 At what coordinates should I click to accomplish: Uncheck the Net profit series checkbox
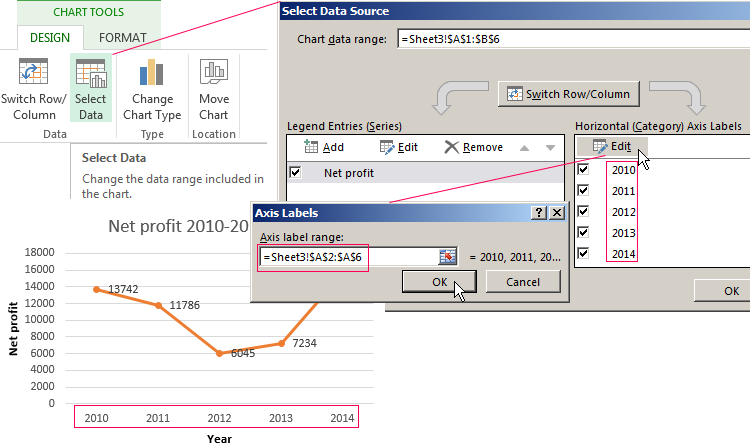(295, 172)
